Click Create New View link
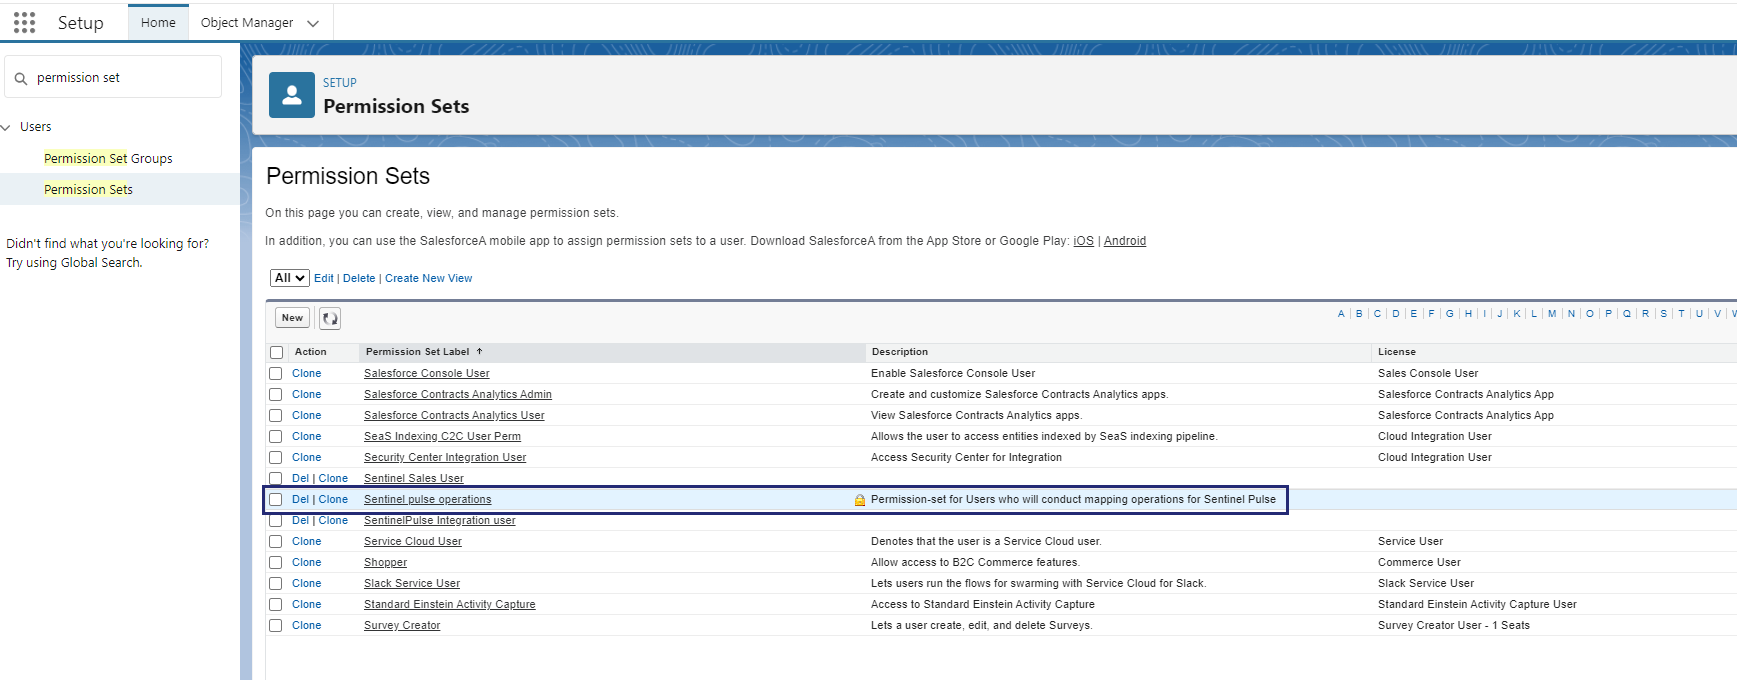This screenshot has width=1737, height=680. pyautogui.click(x=428, y=278)
